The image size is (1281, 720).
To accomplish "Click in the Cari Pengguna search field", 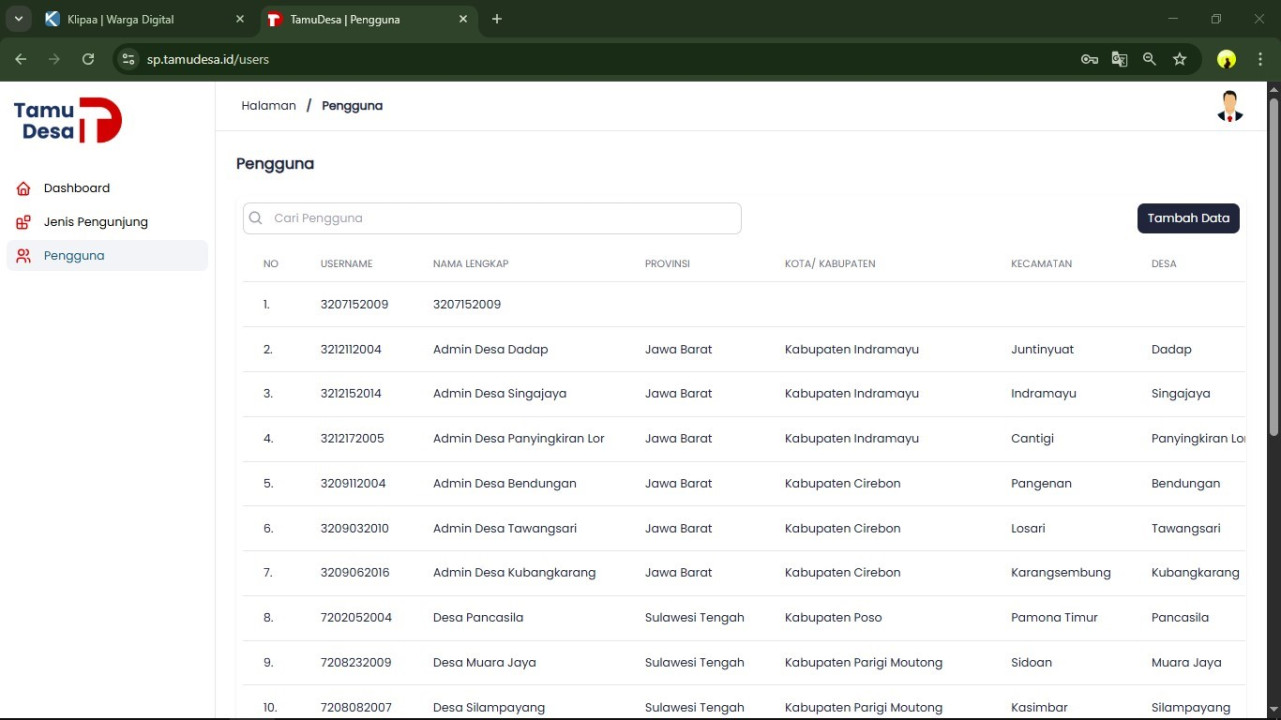I will [500, 218].
